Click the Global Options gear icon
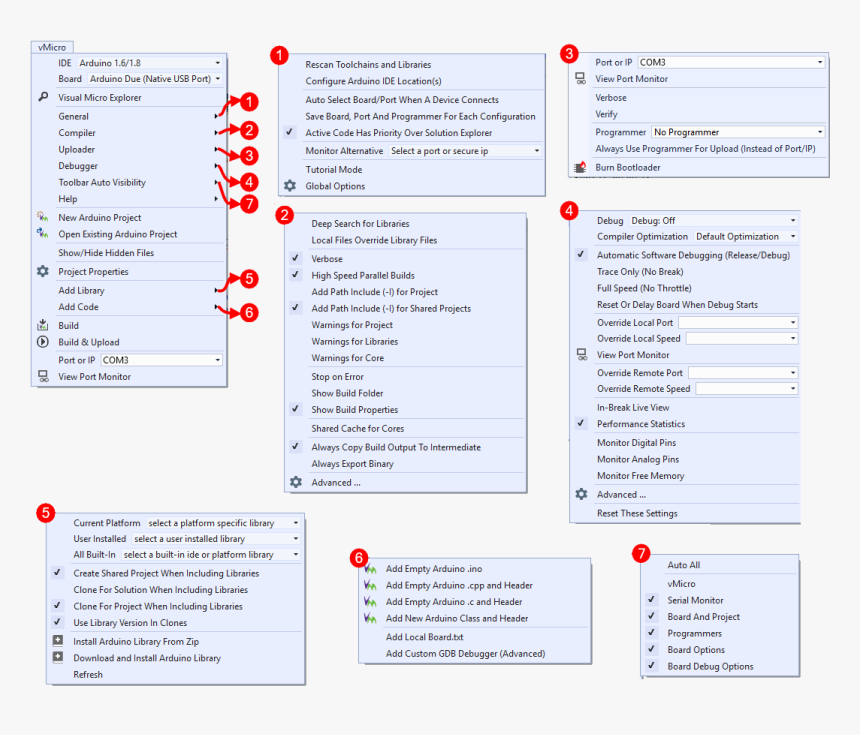860x735 pixels. (290, 186)
